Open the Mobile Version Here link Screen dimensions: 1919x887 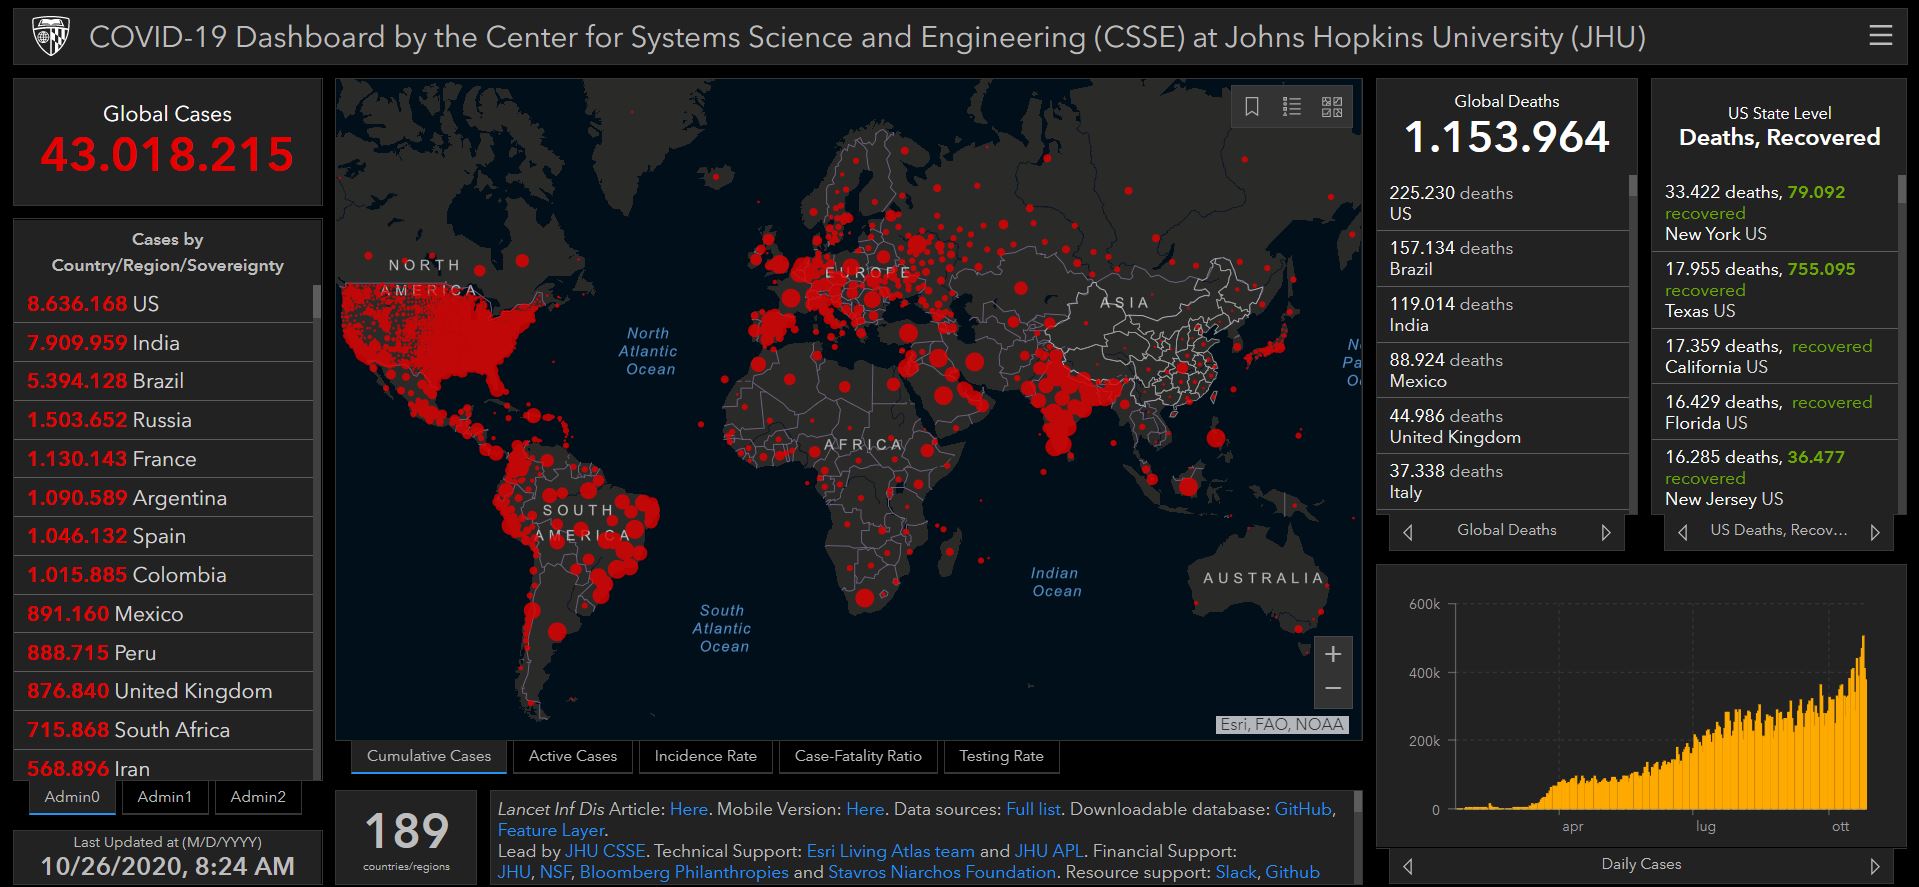tap(865, 809)
